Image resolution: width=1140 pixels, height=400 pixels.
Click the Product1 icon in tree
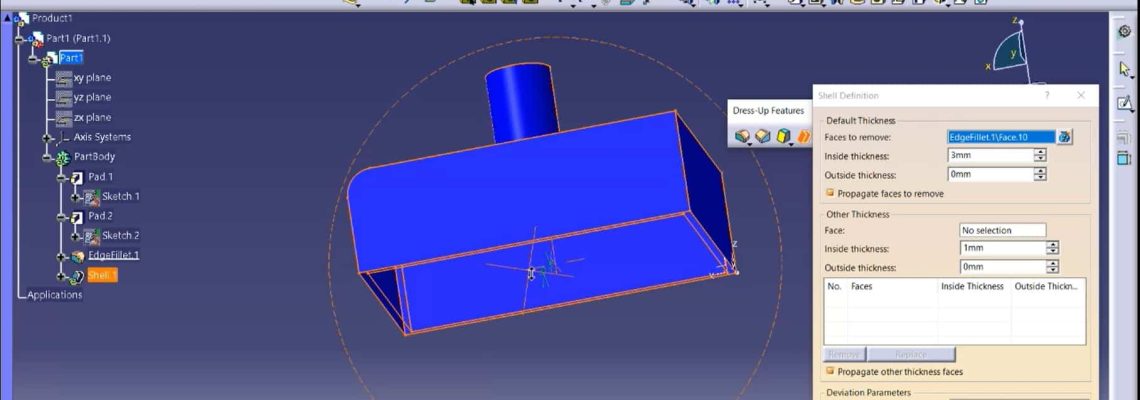click(21, 19)
